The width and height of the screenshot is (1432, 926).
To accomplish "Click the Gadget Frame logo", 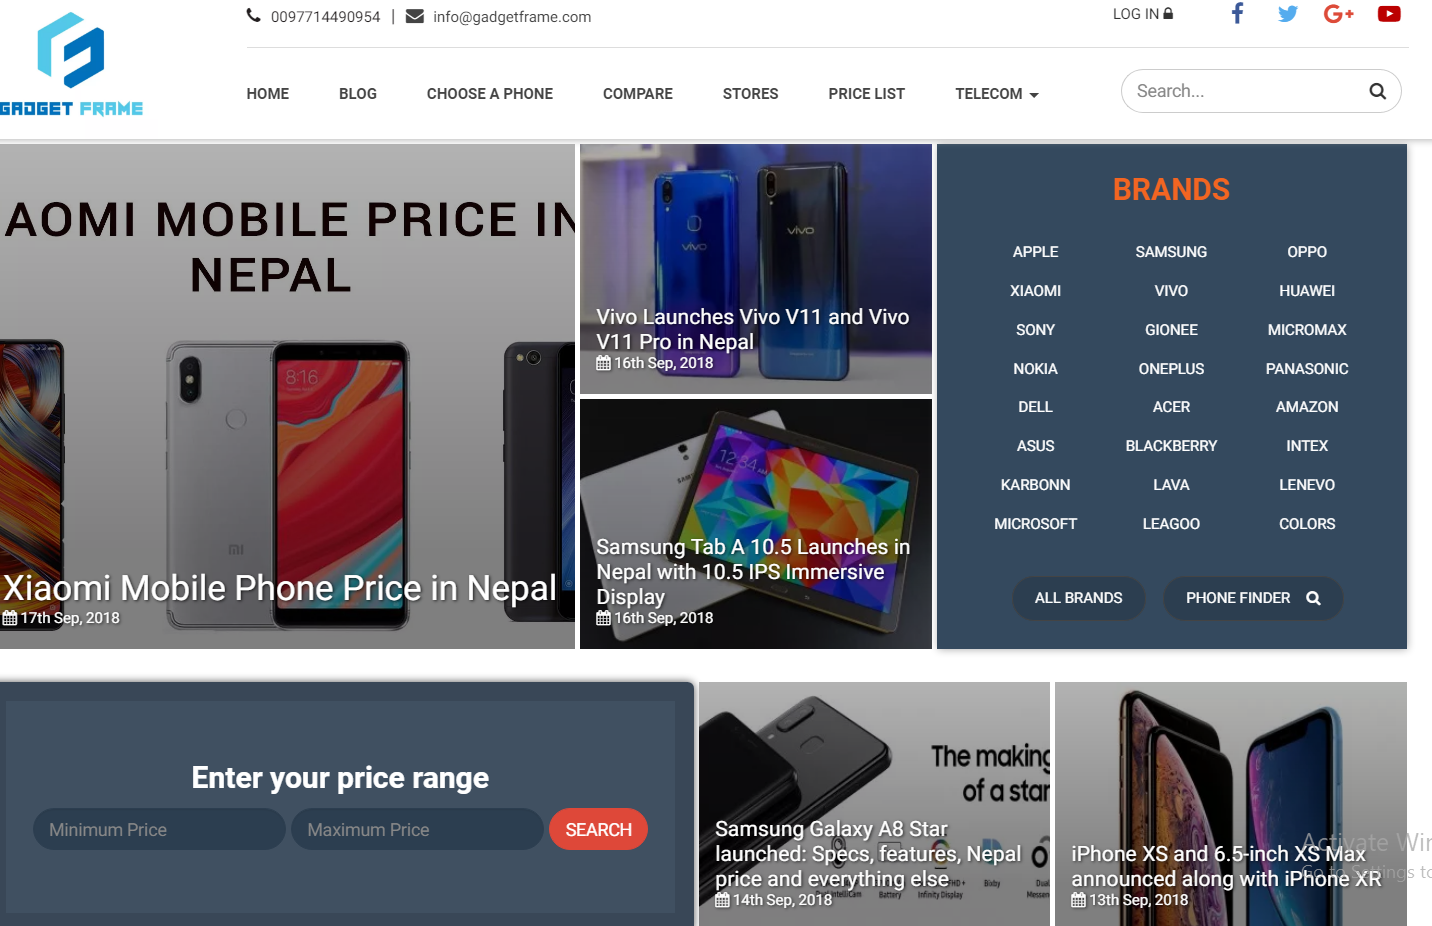I will pos(71,64).
